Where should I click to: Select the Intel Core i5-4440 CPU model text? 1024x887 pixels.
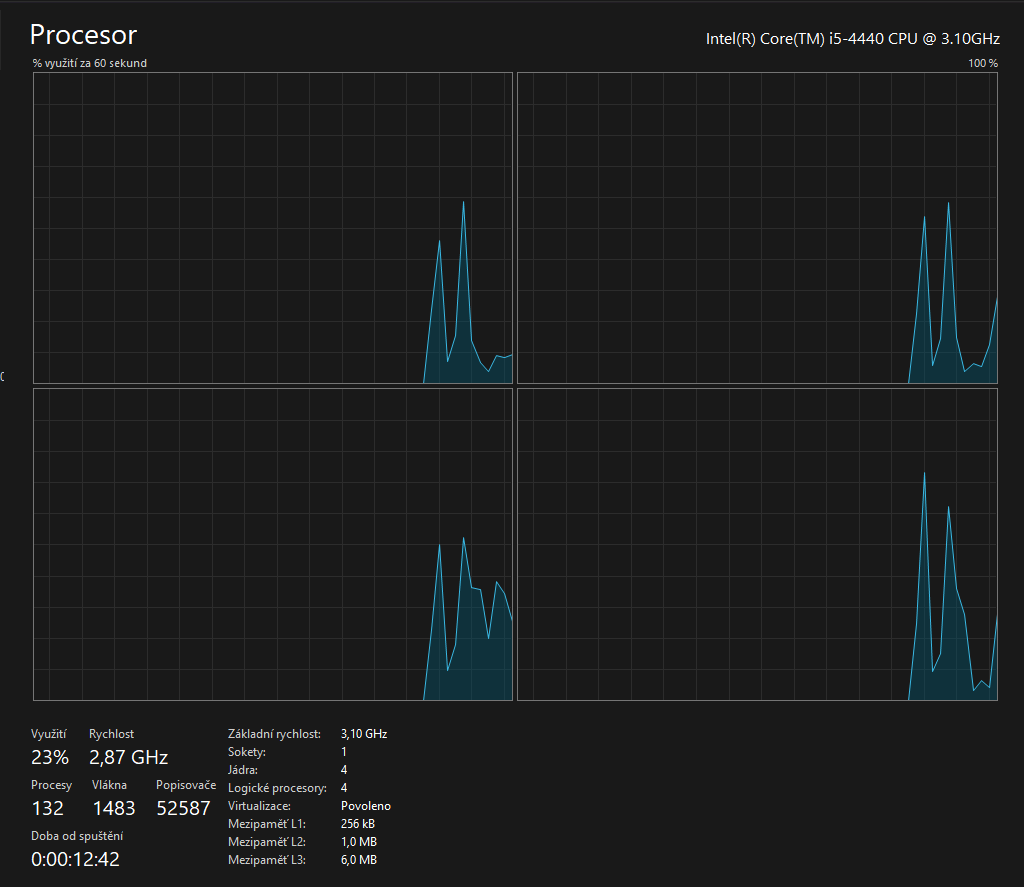(852, 39)
